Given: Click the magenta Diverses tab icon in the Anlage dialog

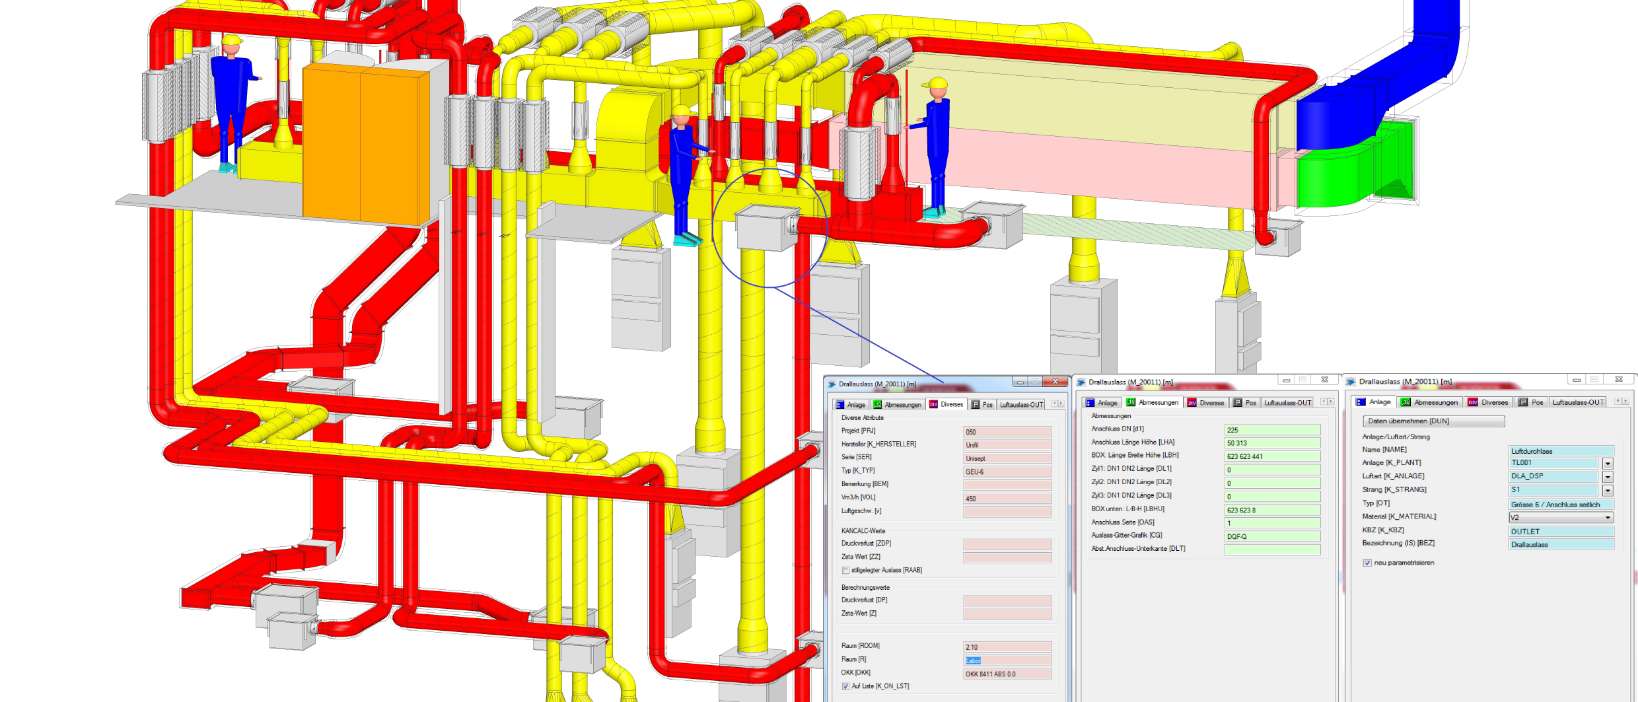Looking at the screenshot, I should pyautogui.click(x=1472, y=402).
